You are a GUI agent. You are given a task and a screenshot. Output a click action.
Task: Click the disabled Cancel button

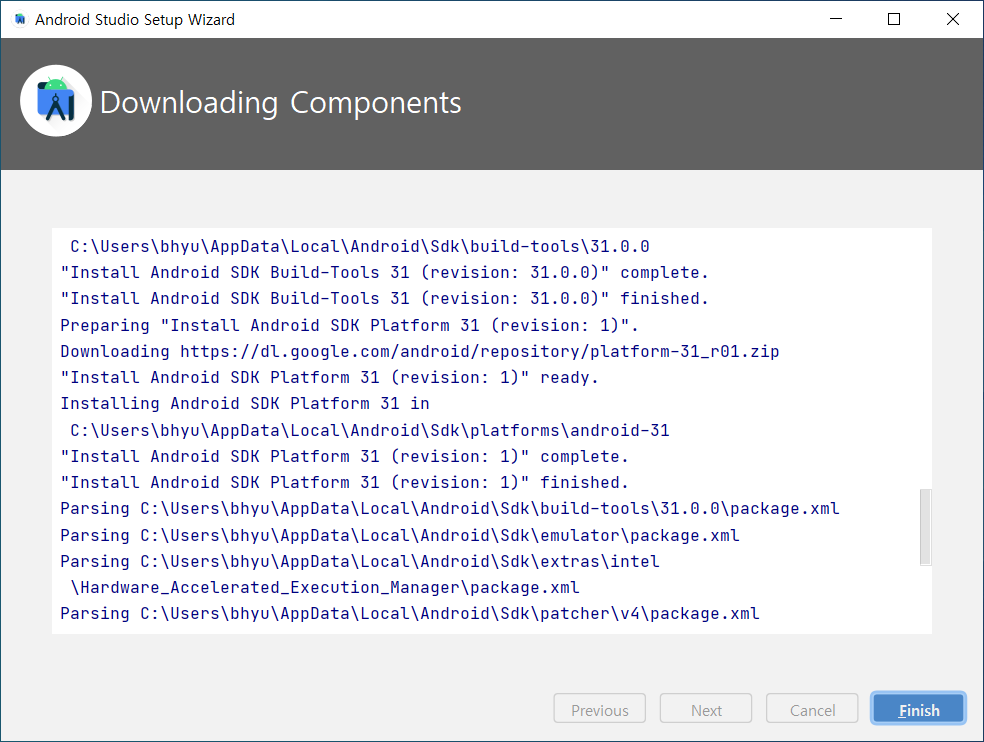click(812, 709)
